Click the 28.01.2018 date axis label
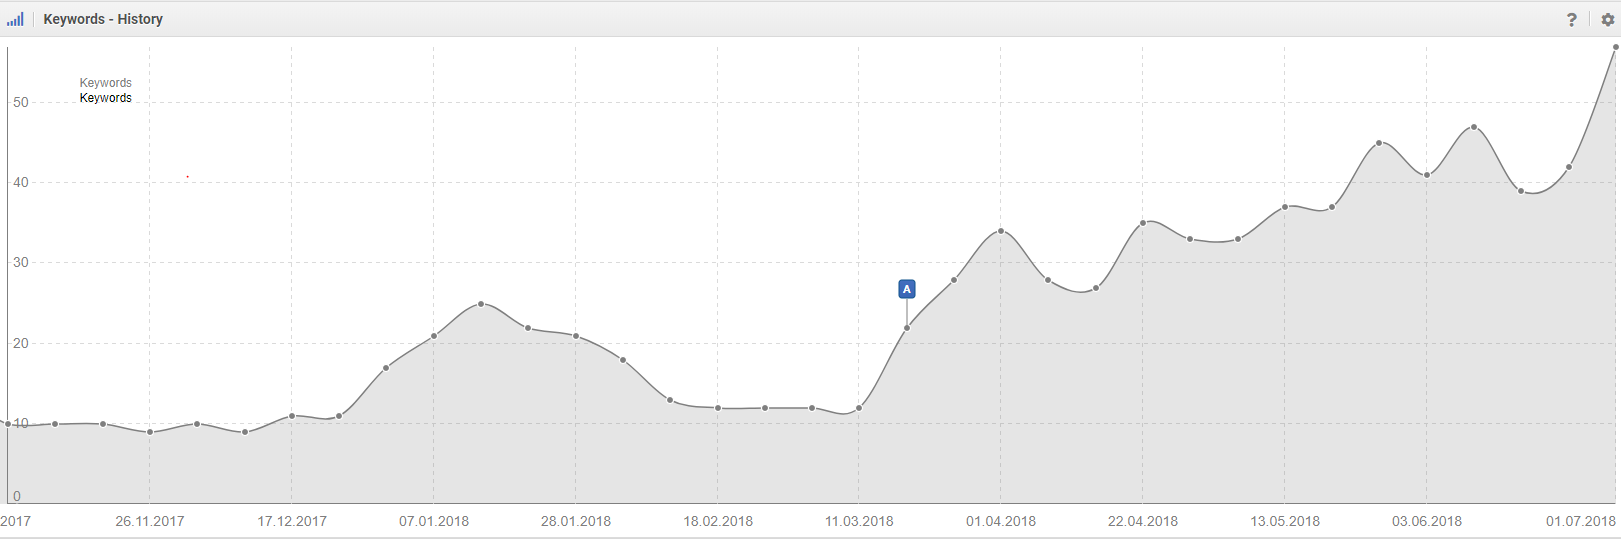This screenshot has height=539, width=1621. coord(576,521)
